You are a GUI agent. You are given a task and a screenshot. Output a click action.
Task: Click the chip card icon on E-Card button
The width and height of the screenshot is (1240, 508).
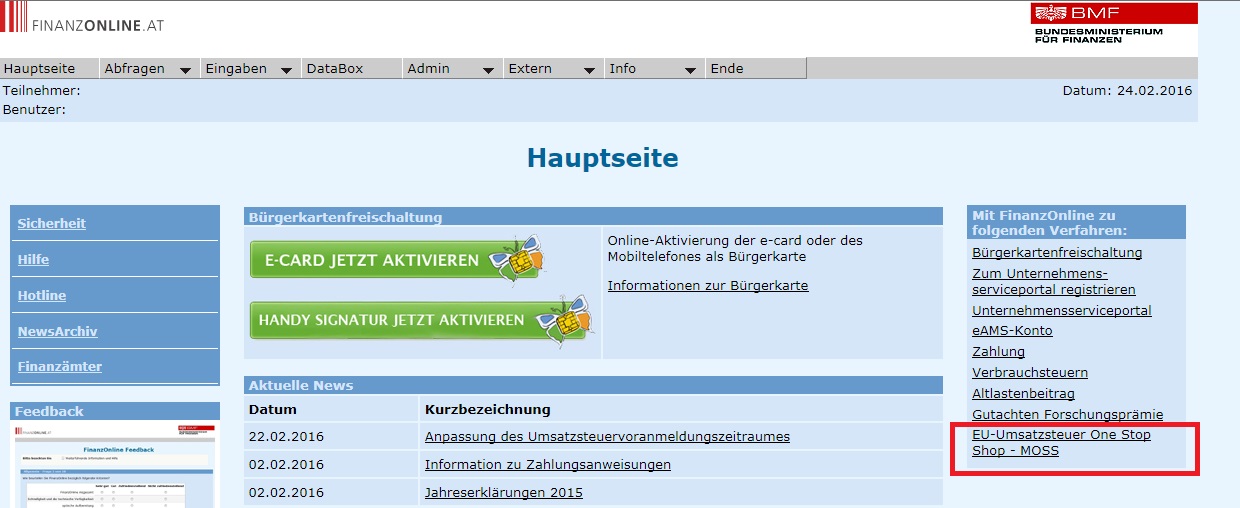[520, 262]
